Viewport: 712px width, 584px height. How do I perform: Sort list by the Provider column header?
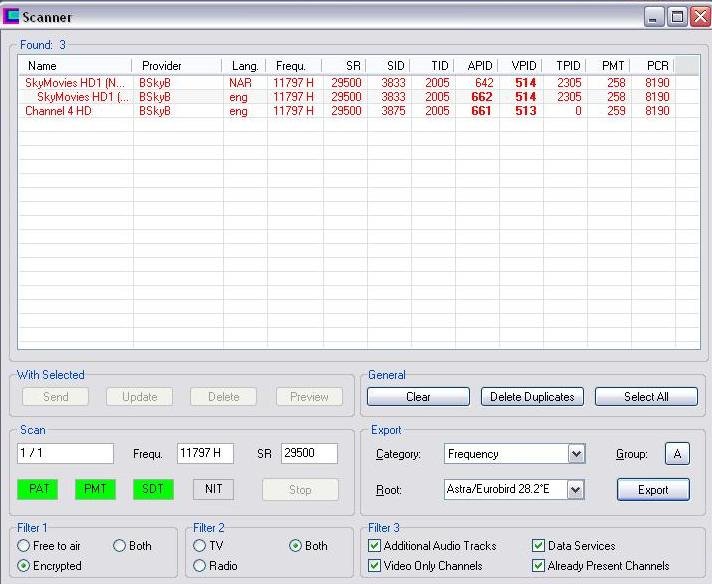(x=176, y=66)
